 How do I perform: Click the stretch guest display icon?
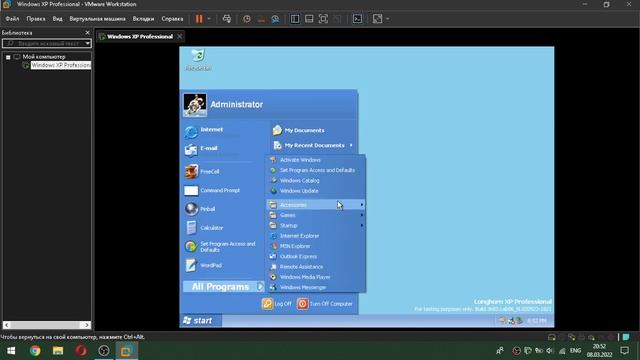378,19
